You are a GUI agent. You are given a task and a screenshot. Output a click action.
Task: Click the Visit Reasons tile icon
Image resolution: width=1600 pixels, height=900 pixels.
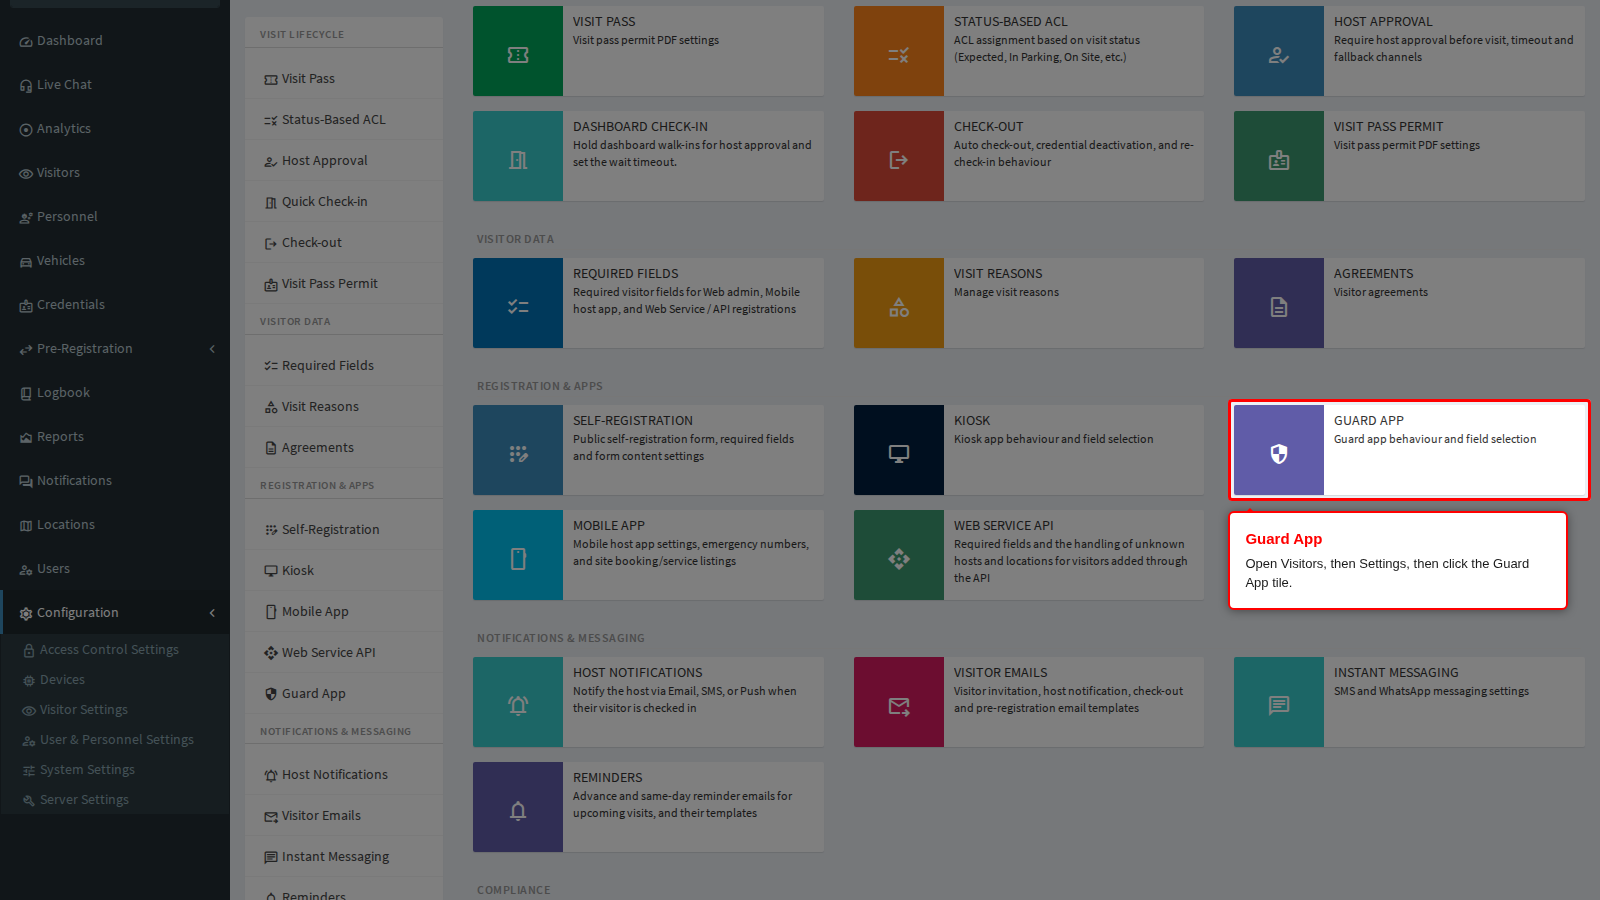pyautogui.click(x=899, y=303)
